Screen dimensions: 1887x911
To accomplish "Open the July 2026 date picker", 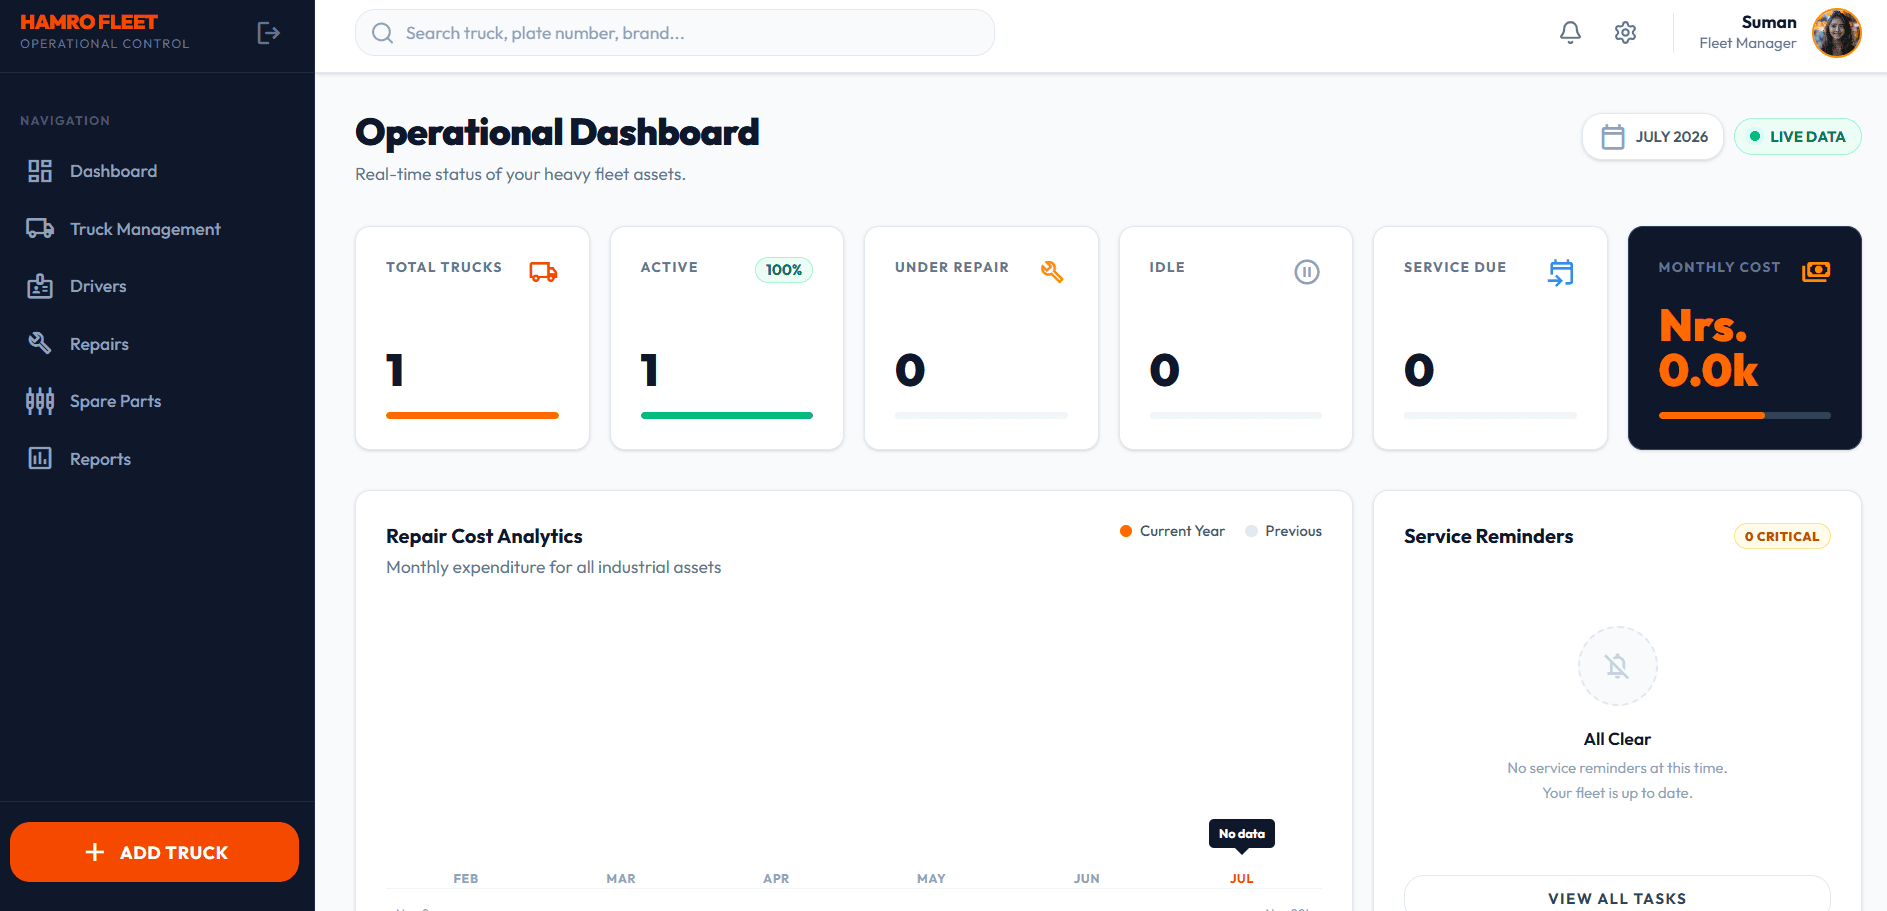I will tap(1653, 137).
